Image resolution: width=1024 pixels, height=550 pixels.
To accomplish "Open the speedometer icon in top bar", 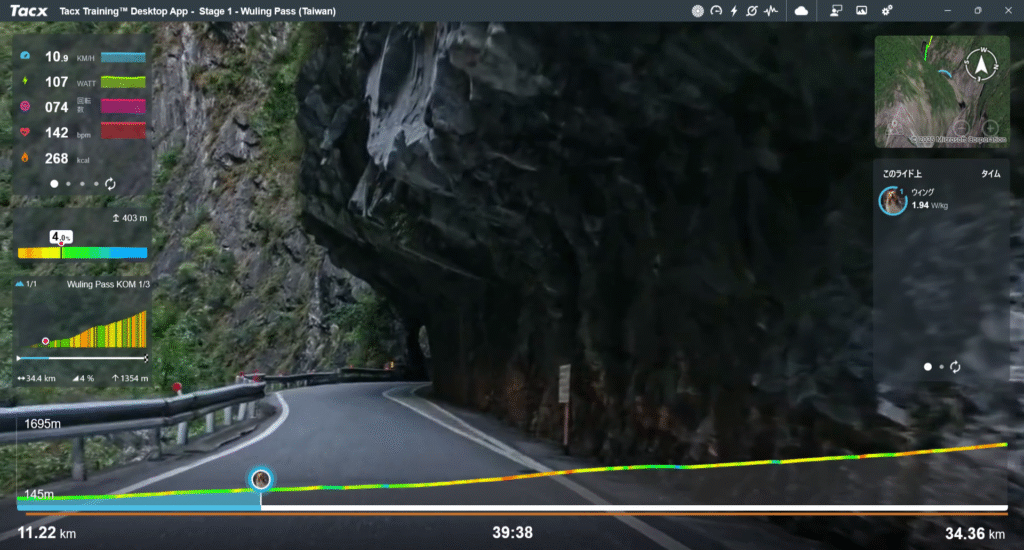I will 716,10.
